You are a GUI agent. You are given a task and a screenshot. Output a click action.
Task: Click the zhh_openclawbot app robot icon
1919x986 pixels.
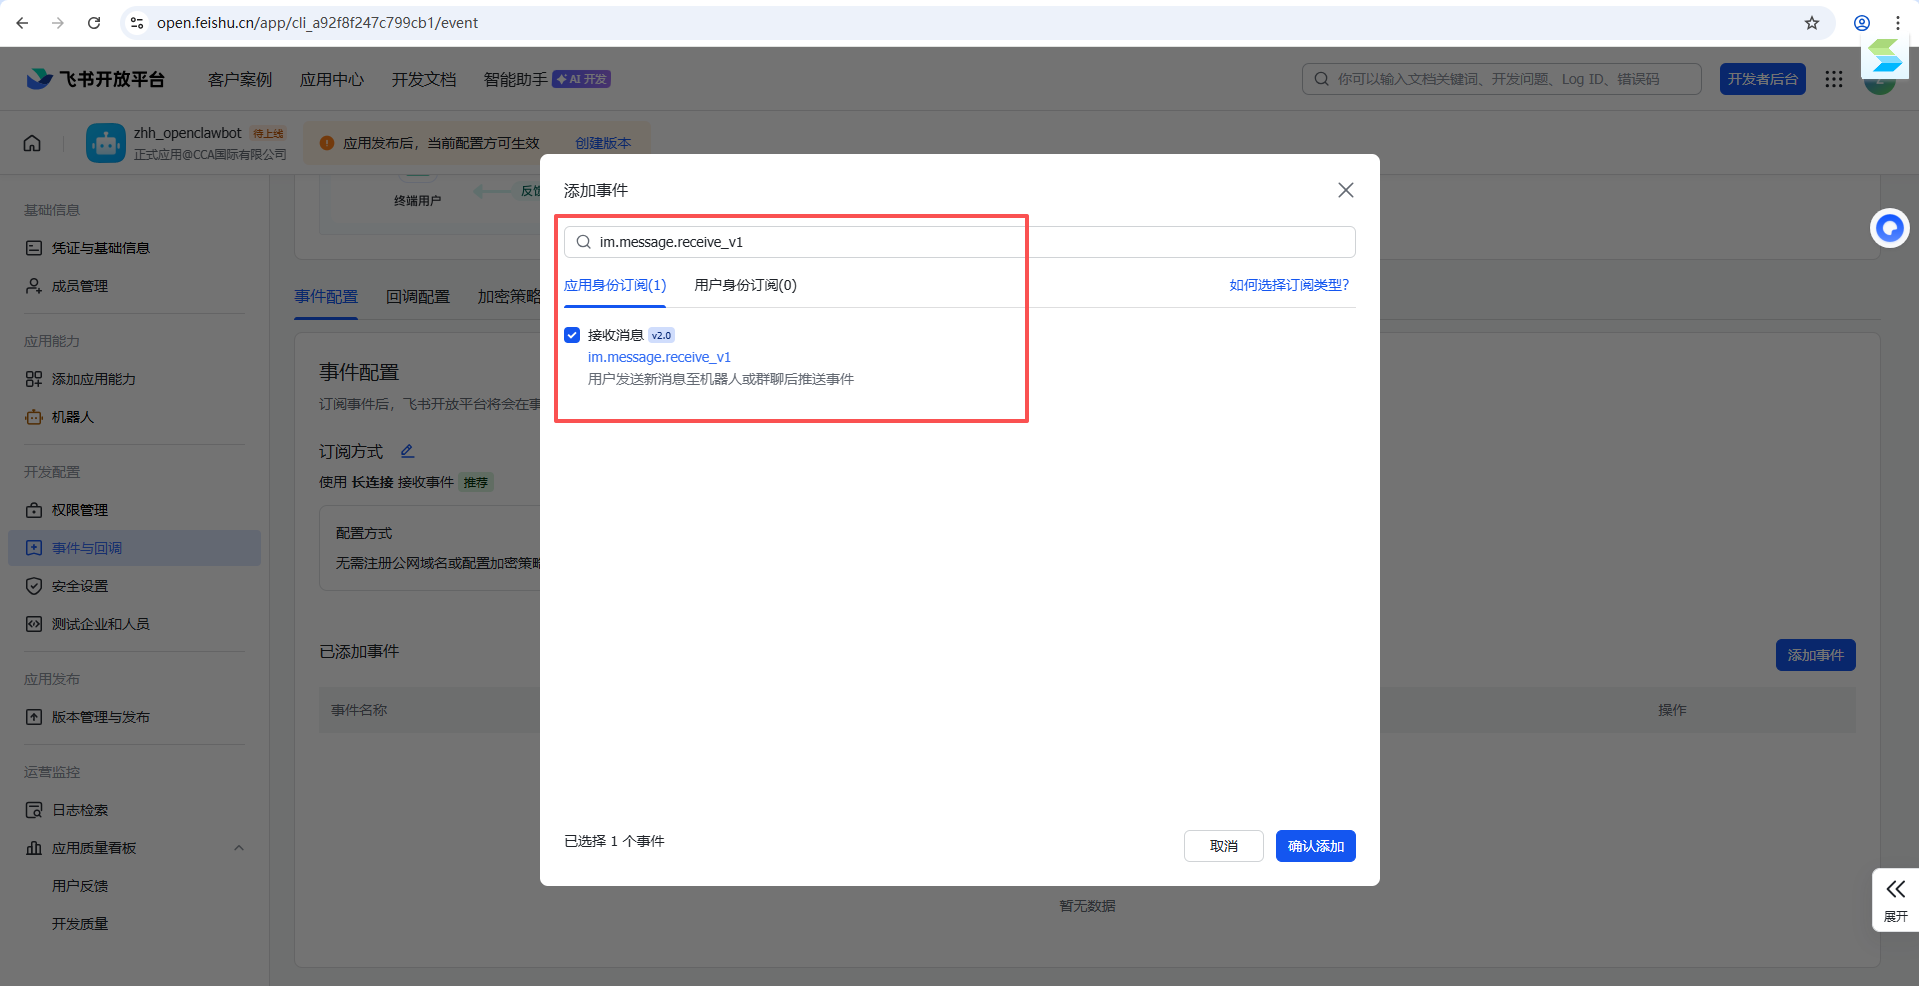106,143
